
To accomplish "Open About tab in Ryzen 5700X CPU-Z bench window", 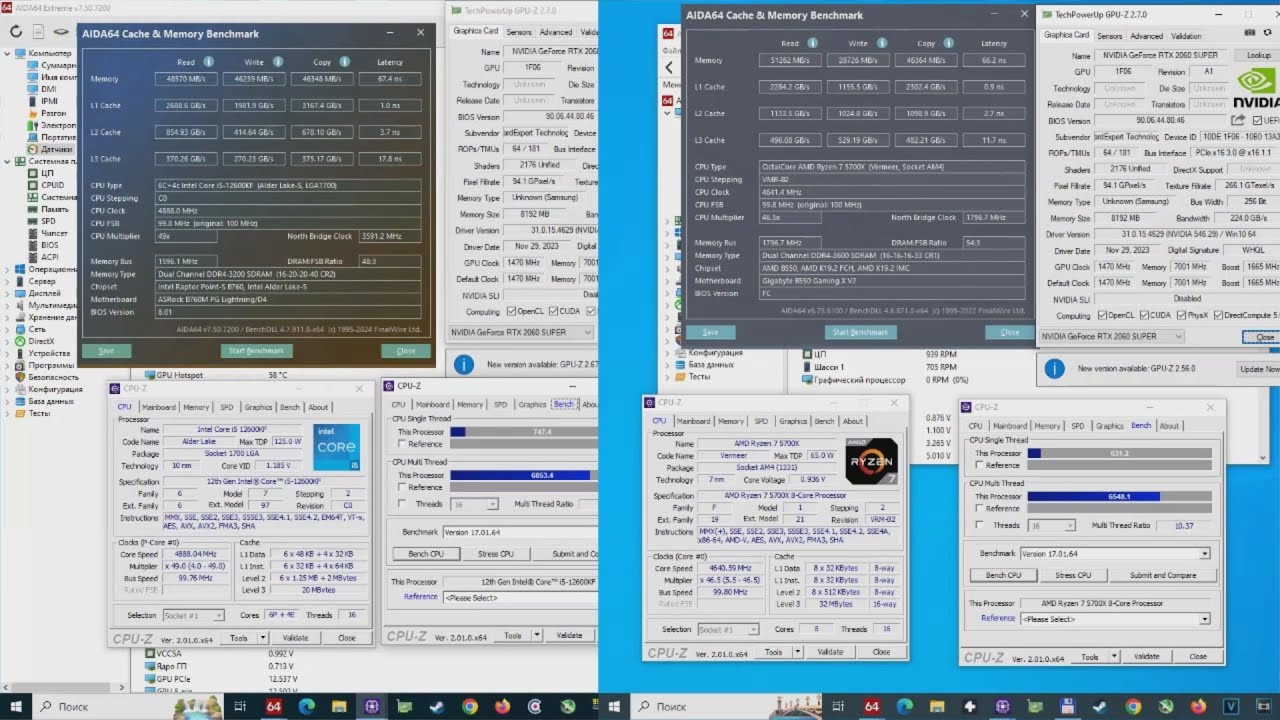I will 1169,426.
